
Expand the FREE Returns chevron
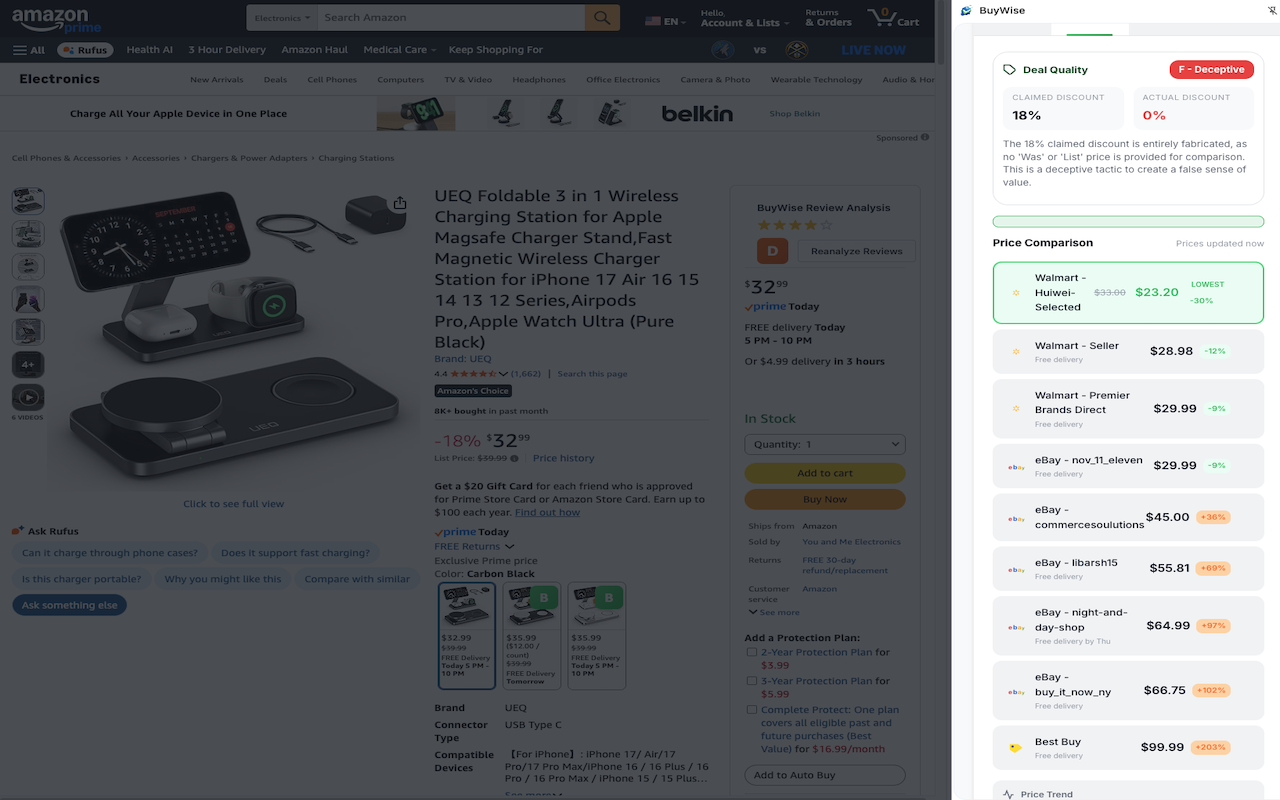click(x=509, y=547)
